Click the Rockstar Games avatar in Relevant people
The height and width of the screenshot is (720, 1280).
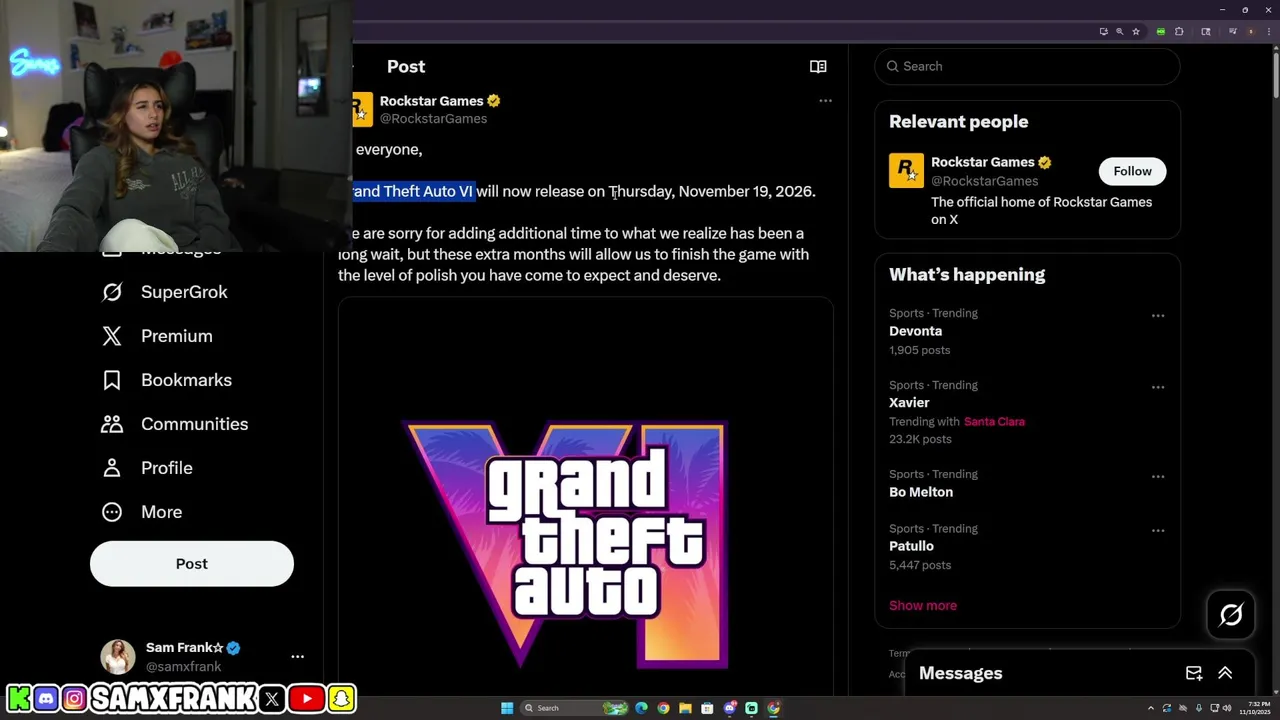point(906,171)
